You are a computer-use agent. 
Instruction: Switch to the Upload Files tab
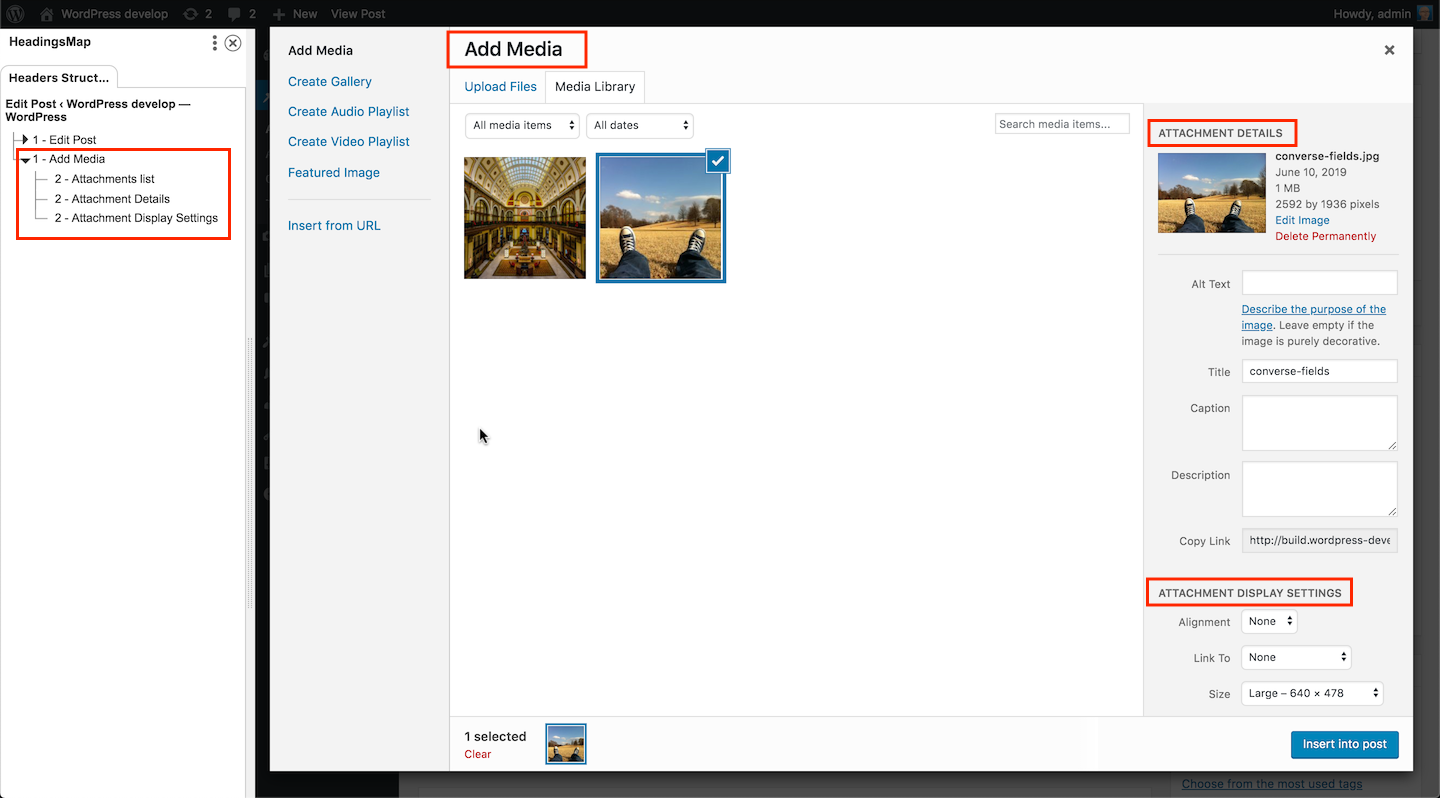501,87
